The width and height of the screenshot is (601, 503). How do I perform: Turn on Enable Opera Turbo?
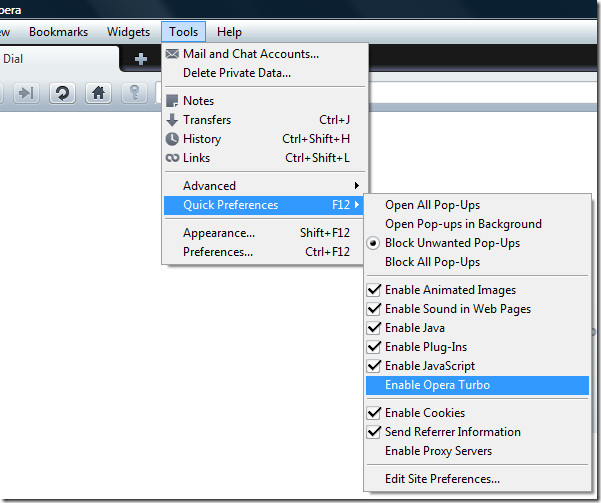[x=437, y=385]
